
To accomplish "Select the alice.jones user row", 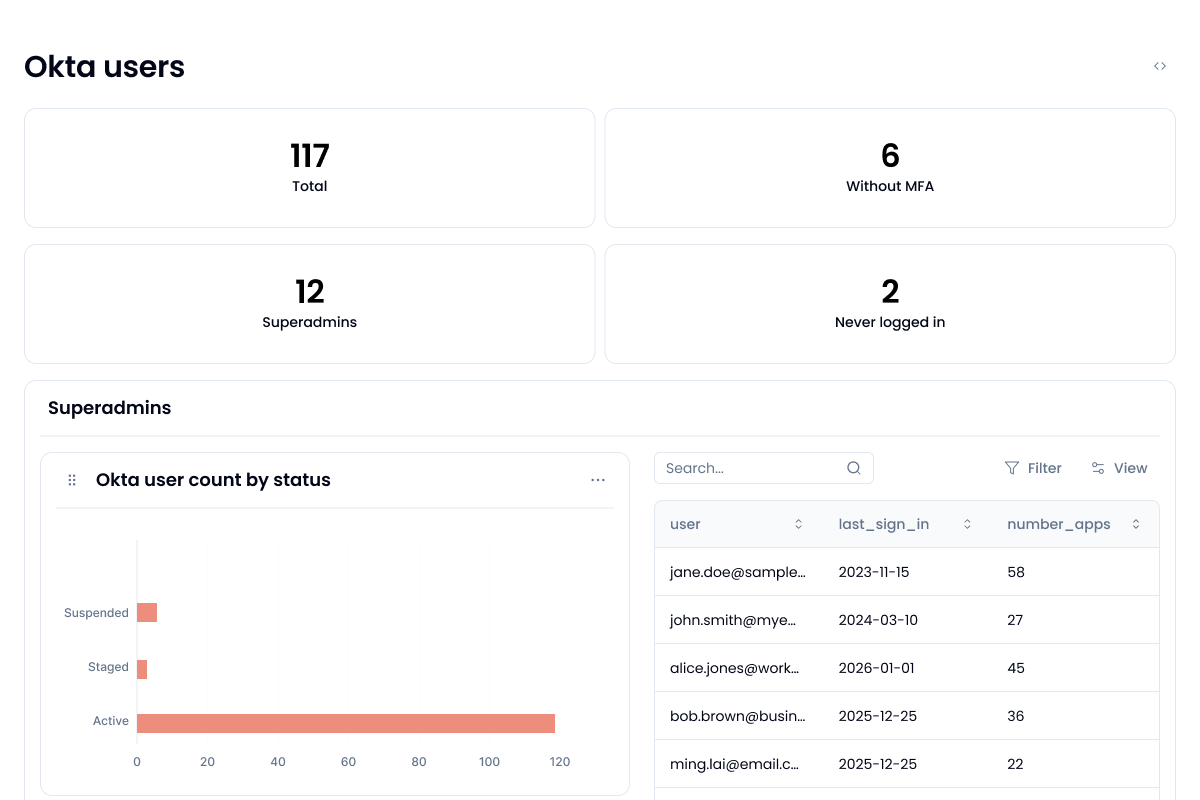I will (737, 668).
